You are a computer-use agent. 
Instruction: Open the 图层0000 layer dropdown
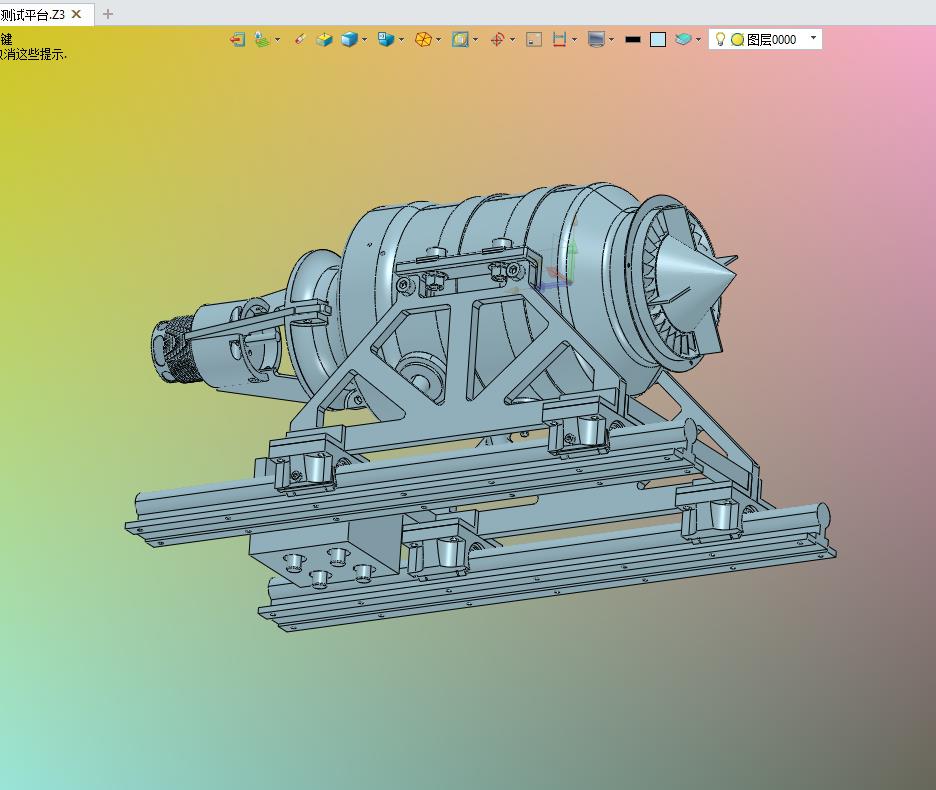tap(813, 39)
